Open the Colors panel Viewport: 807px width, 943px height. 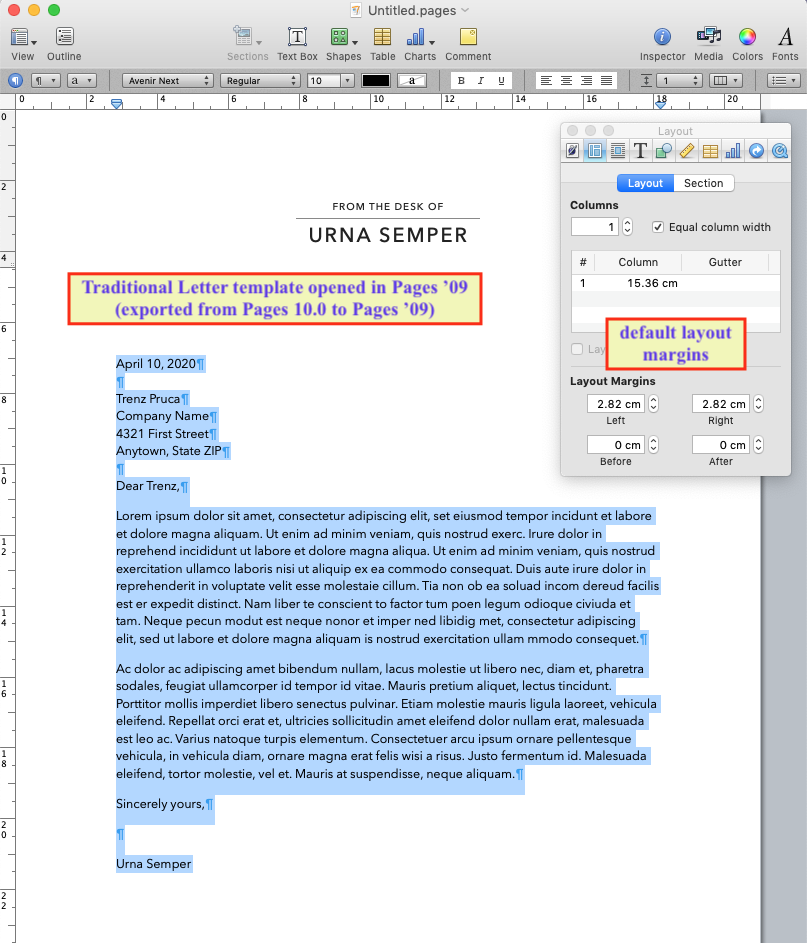tap(747, 44)
